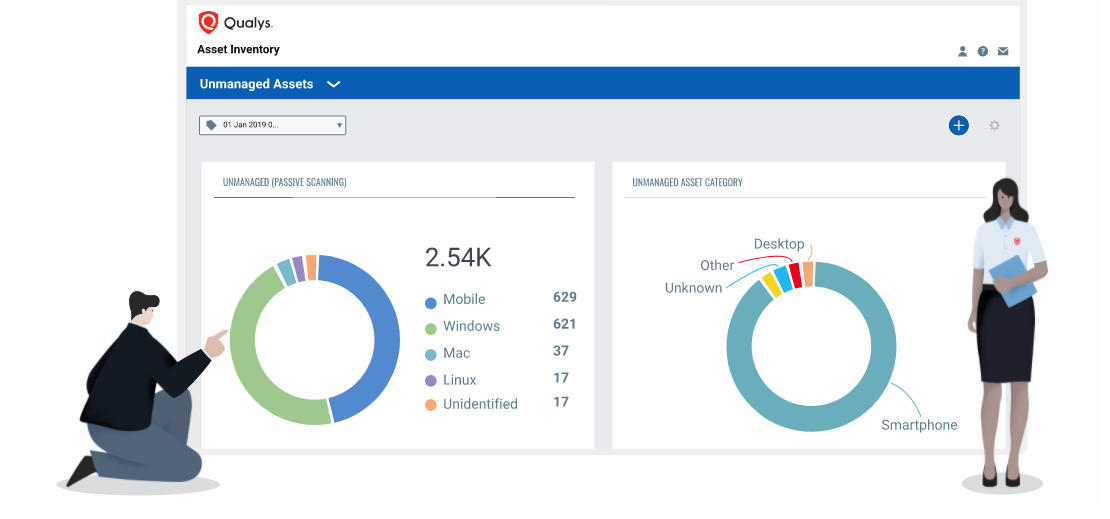The width and height of the screenshot is (1110, 519).
Task: Click the Unmanaged (Passive Scanning) widget title
Action: pyautogui.click(x=285, y=182)
